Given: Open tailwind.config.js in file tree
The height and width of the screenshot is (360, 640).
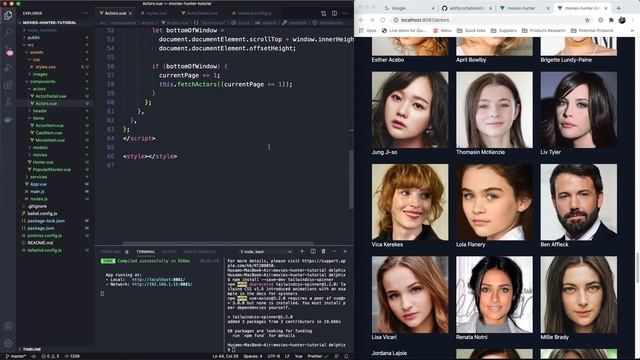Looking at the screenshot, I should (x=44, y=250).
